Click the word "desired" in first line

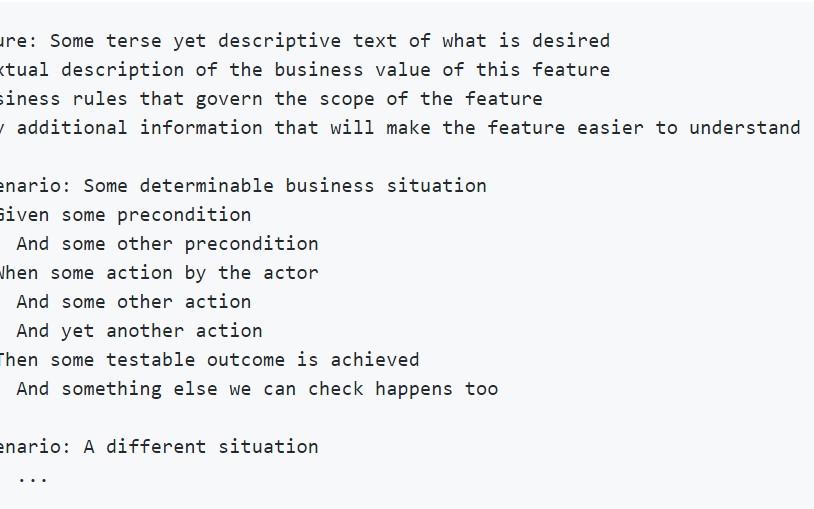coord(570,41)
